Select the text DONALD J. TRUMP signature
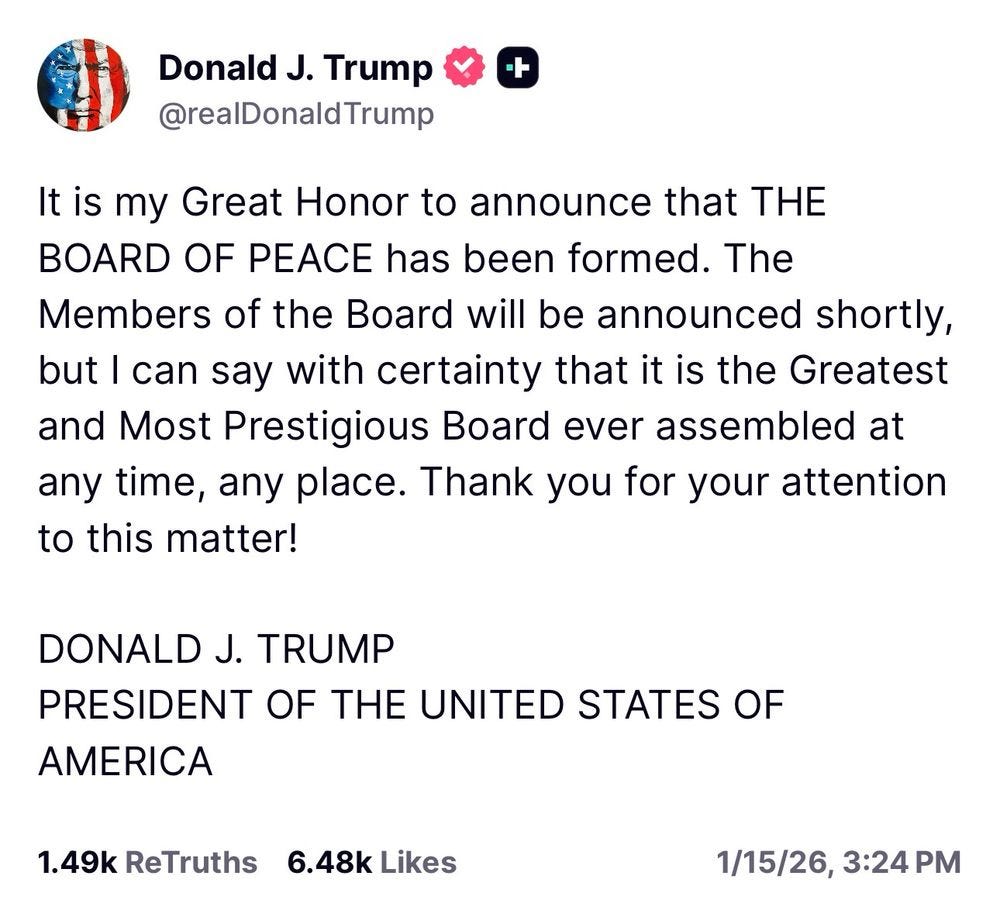 coord(215,649)
